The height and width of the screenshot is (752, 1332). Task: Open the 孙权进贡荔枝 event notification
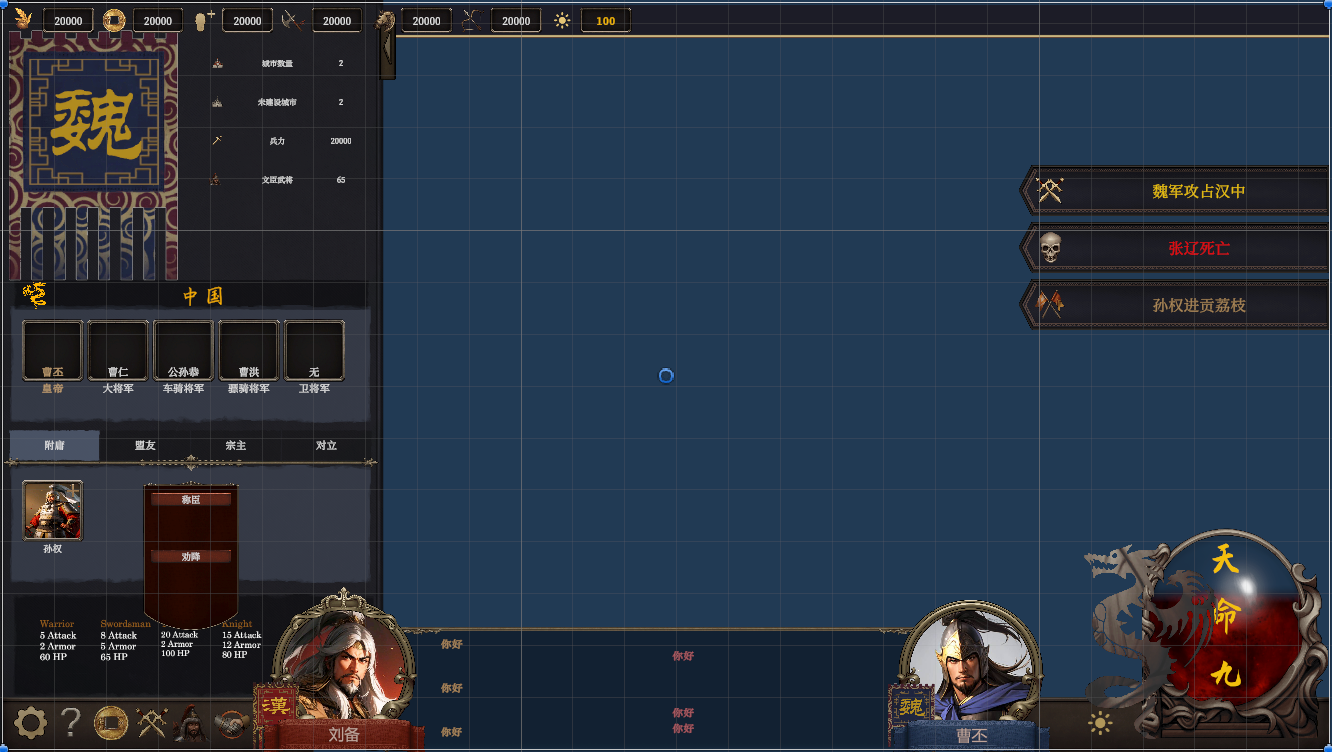click(1175, 304)
